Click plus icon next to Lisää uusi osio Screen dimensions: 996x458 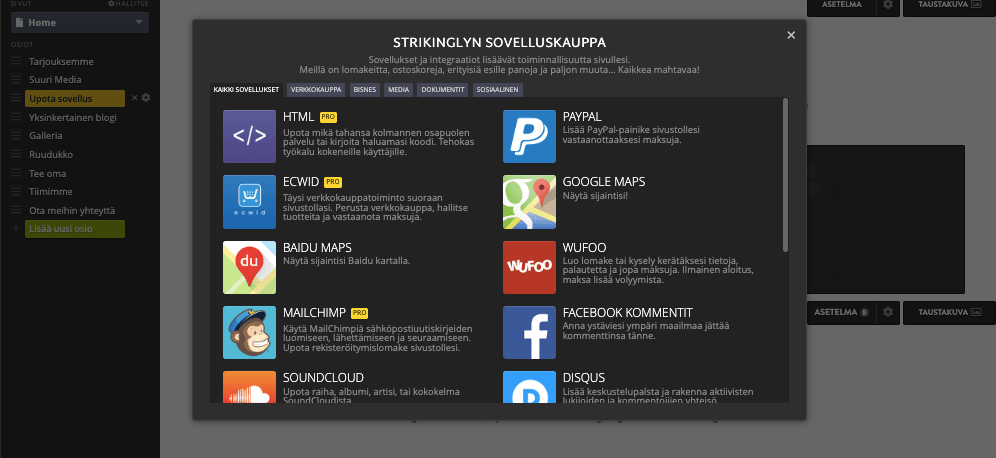pos(16,229)
